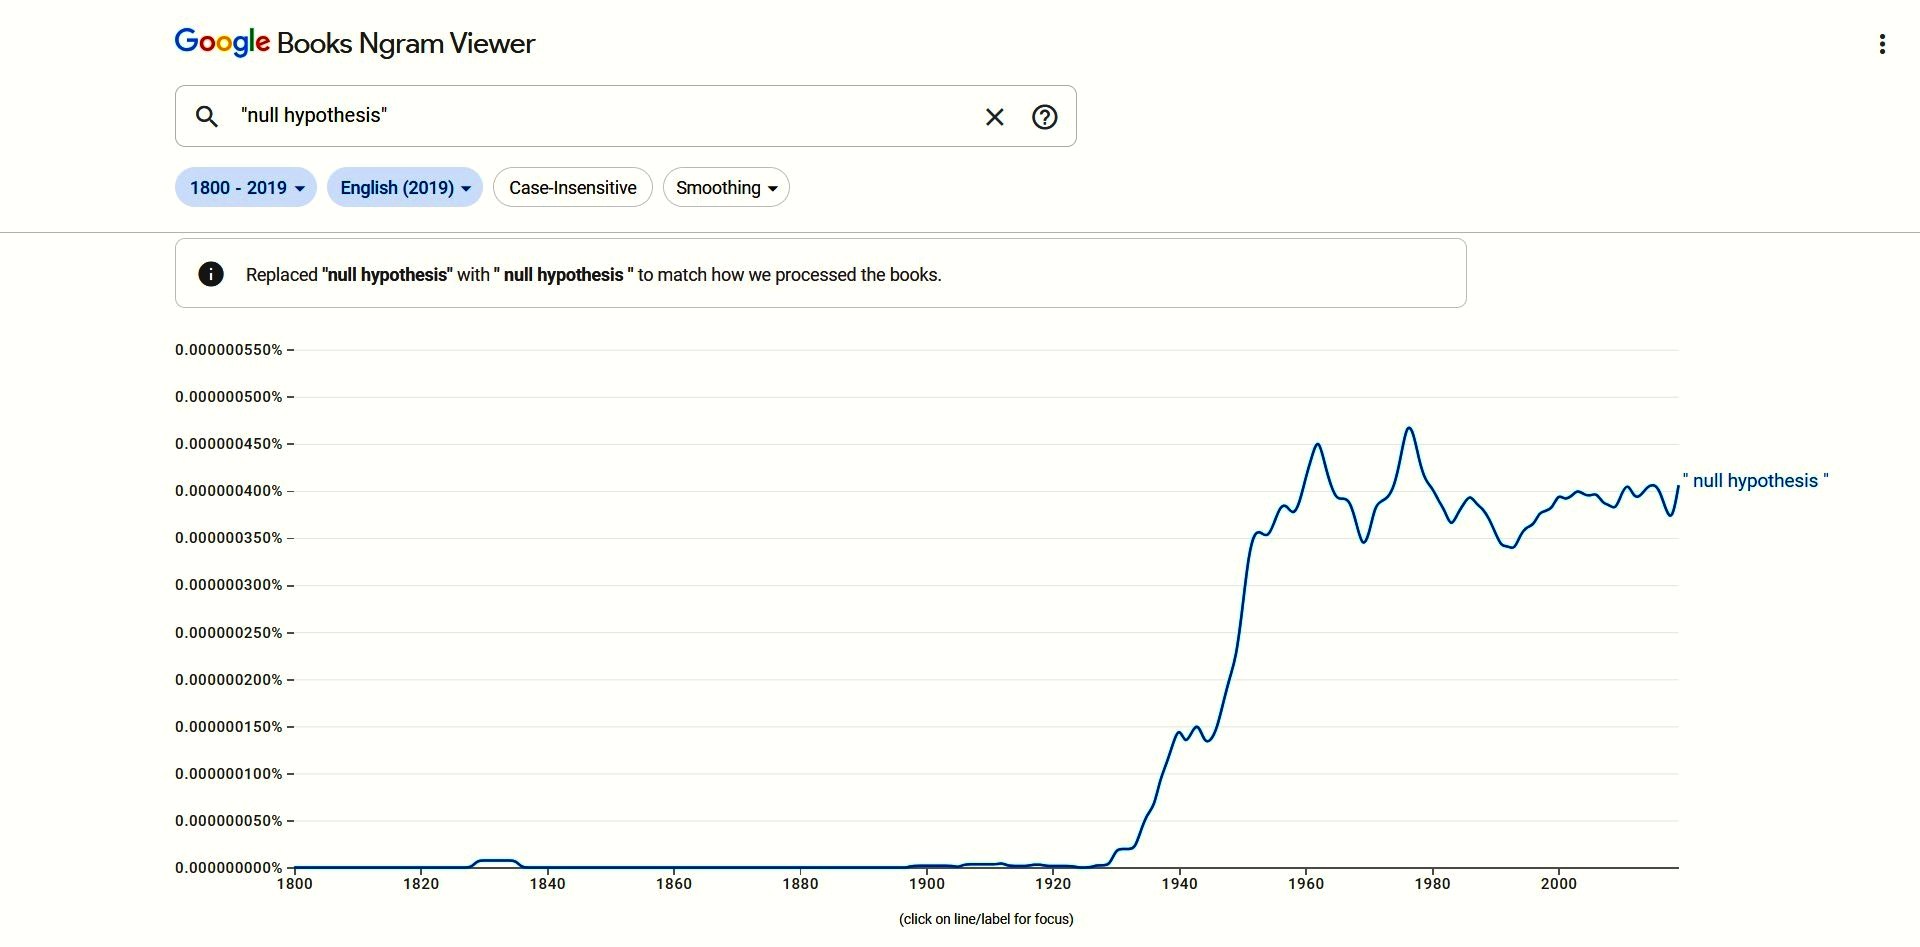Focus the "null hypothesis" search field
Screen dimensions: 1920x947
pyautogui.click(x=600, y=116)
